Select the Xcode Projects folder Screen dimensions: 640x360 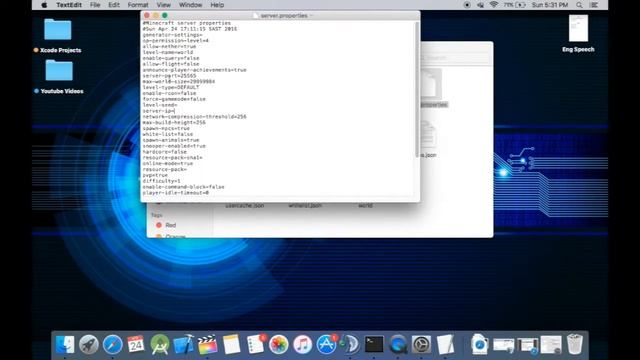pos(58,36)
